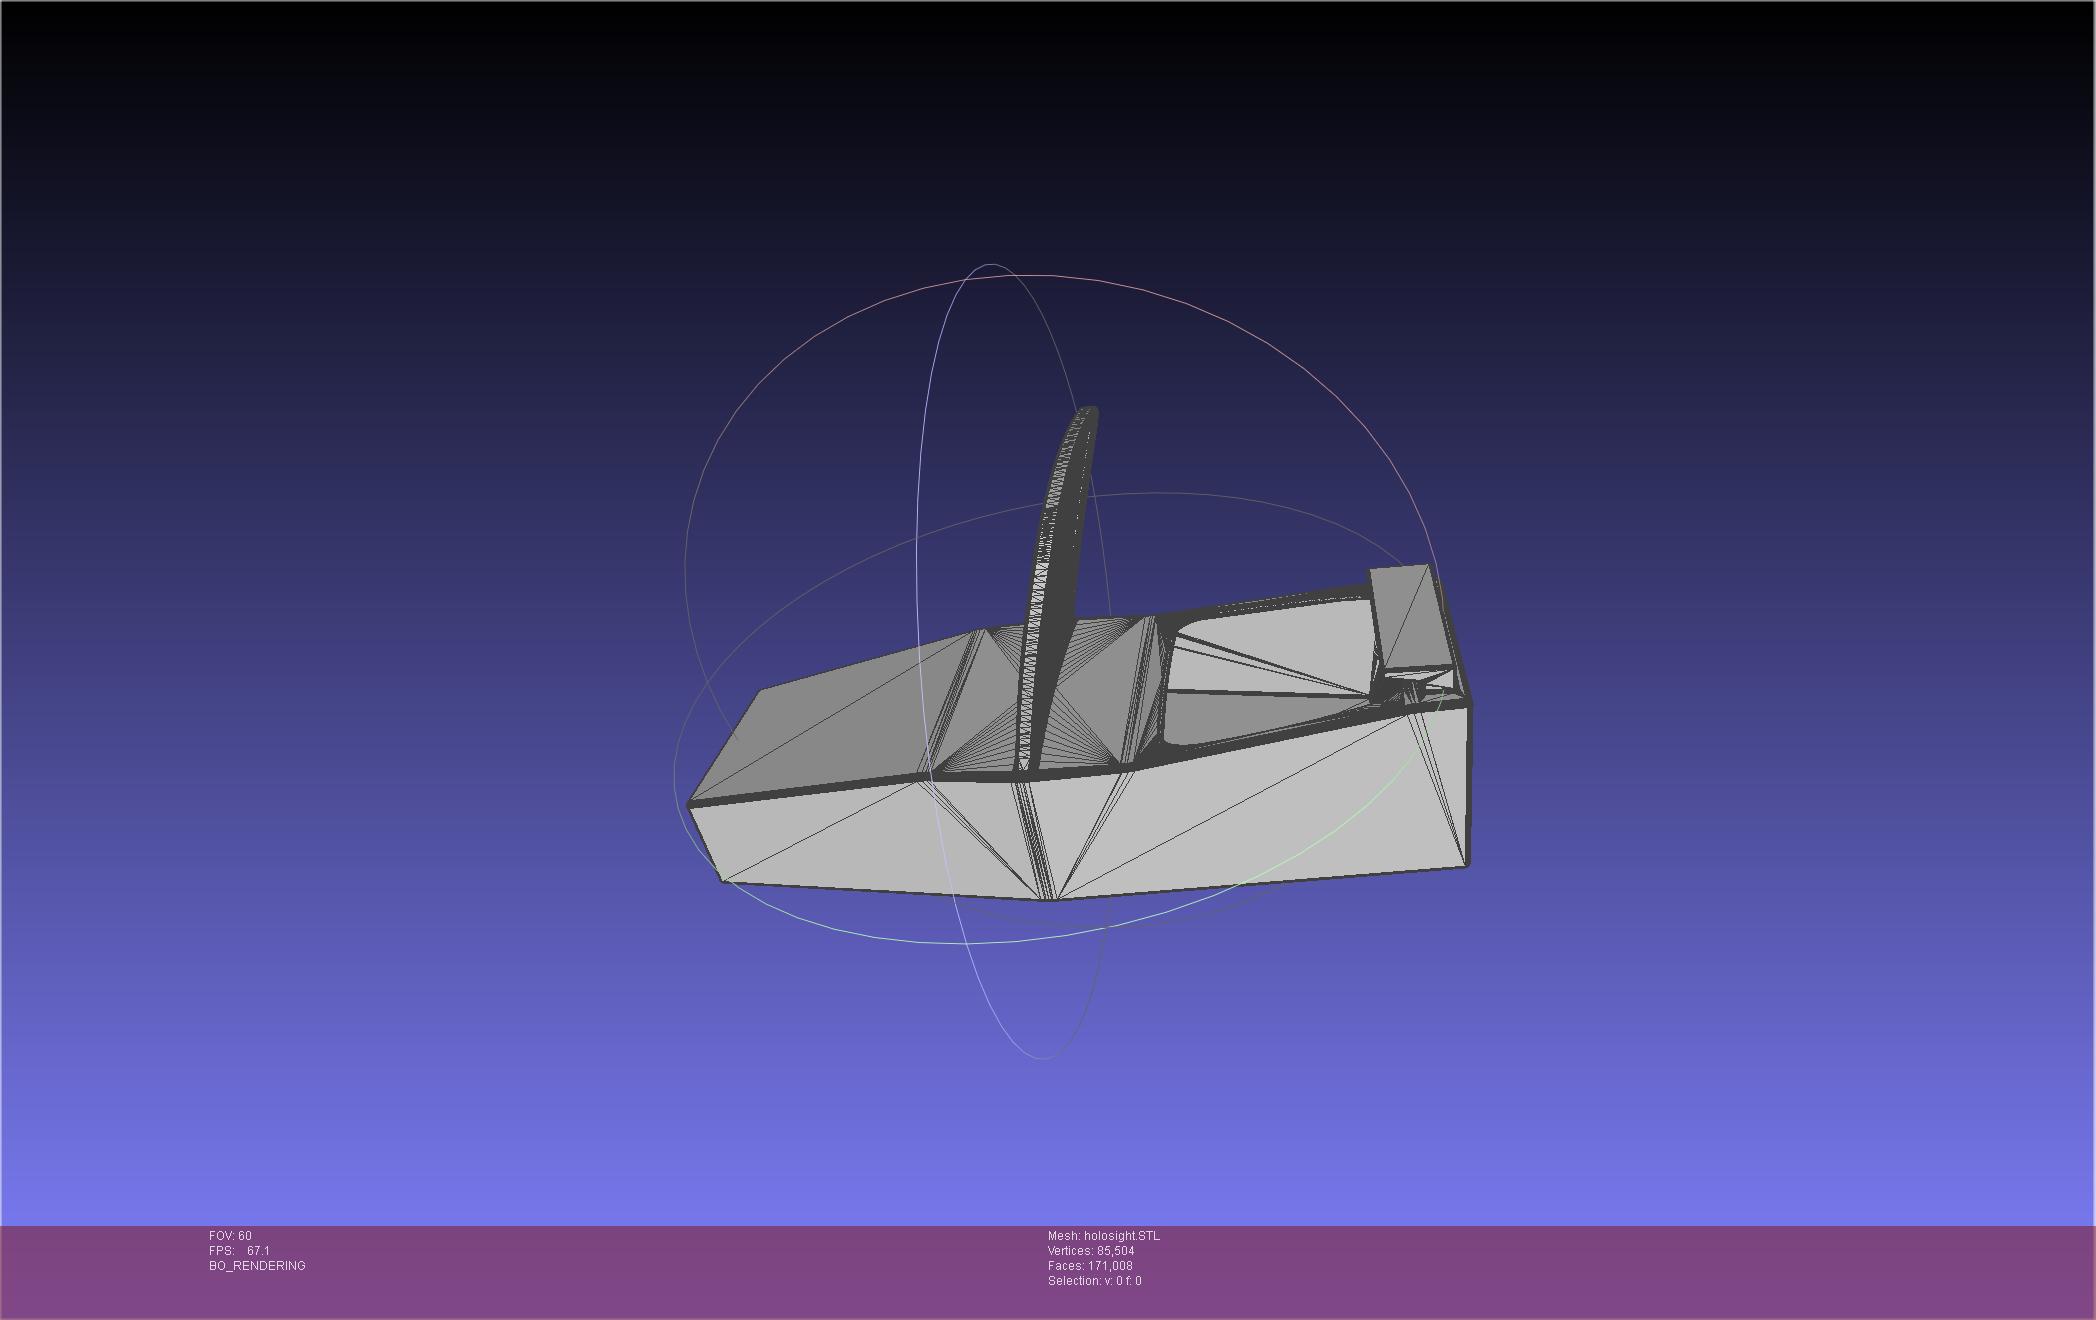The height and width of the screenshot is (1320, 2096).
Task: Click the BO_RENDERING status label
Action: [x=257, y=1266]
